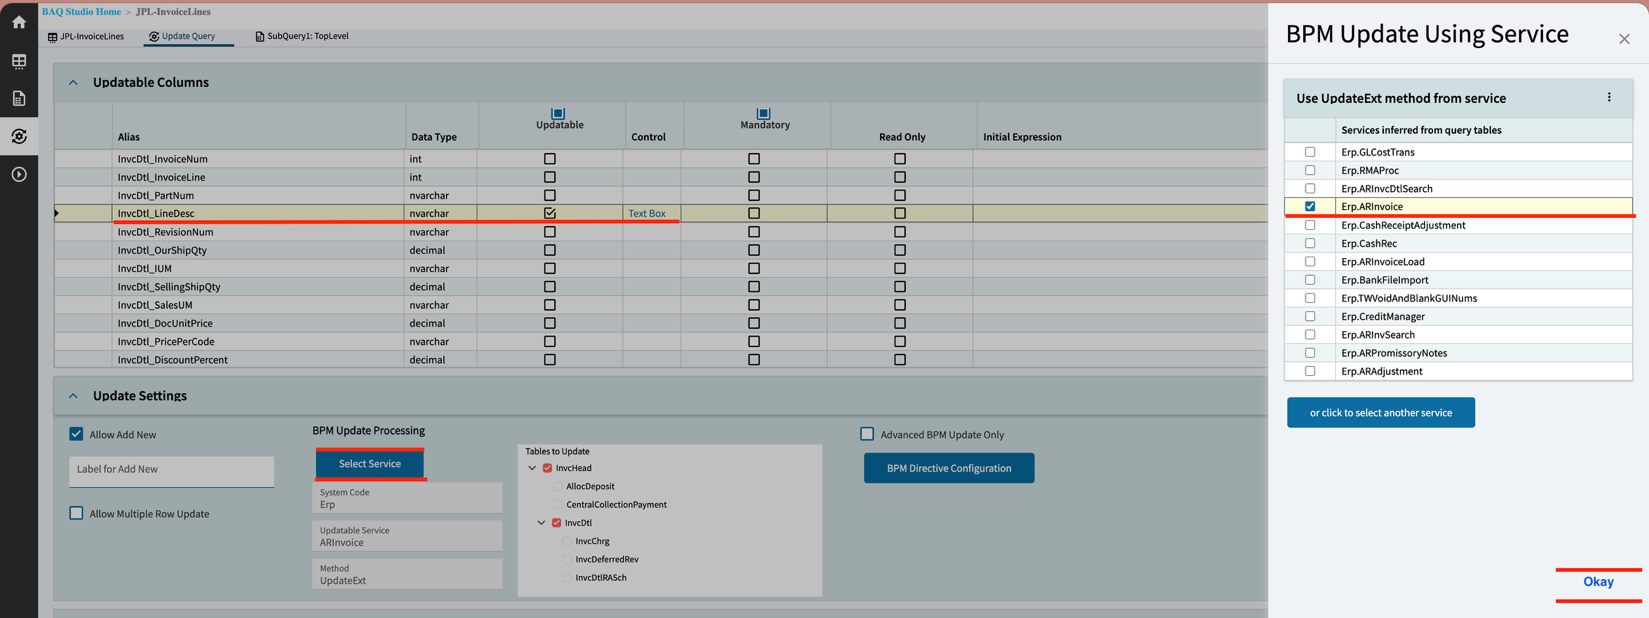The image size is (1649, 618).
Task: Click the Select Service button
Action: [x=370, y=464]
